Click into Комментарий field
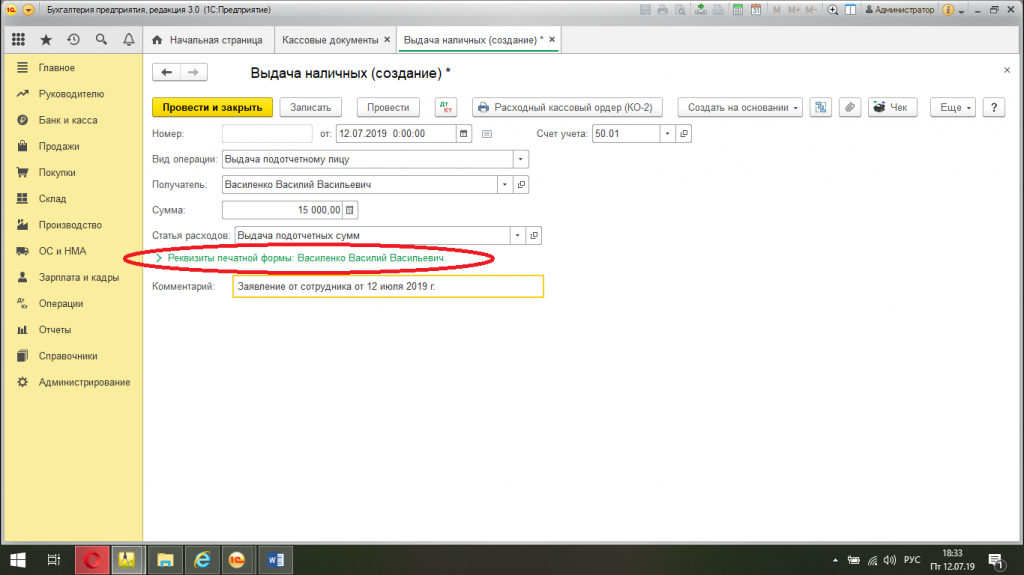 (388, 286)
